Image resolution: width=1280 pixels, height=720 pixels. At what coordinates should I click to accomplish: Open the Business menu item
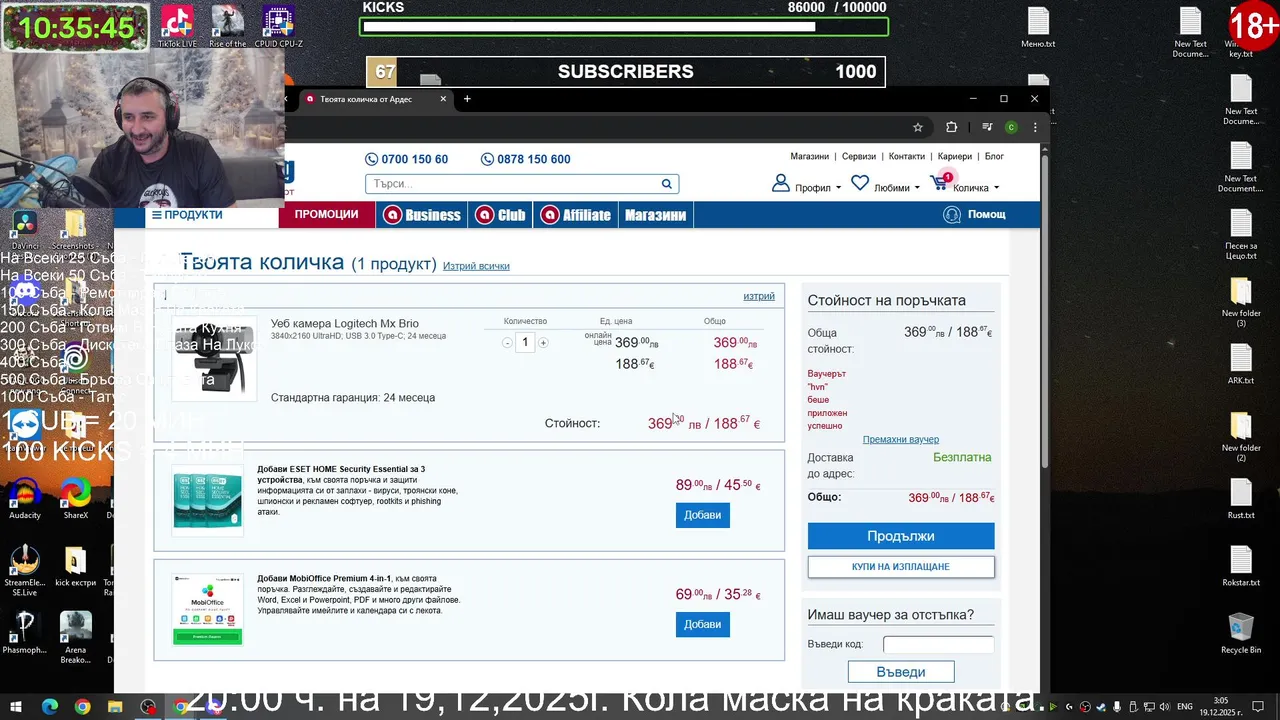click(x=422, y=215)
